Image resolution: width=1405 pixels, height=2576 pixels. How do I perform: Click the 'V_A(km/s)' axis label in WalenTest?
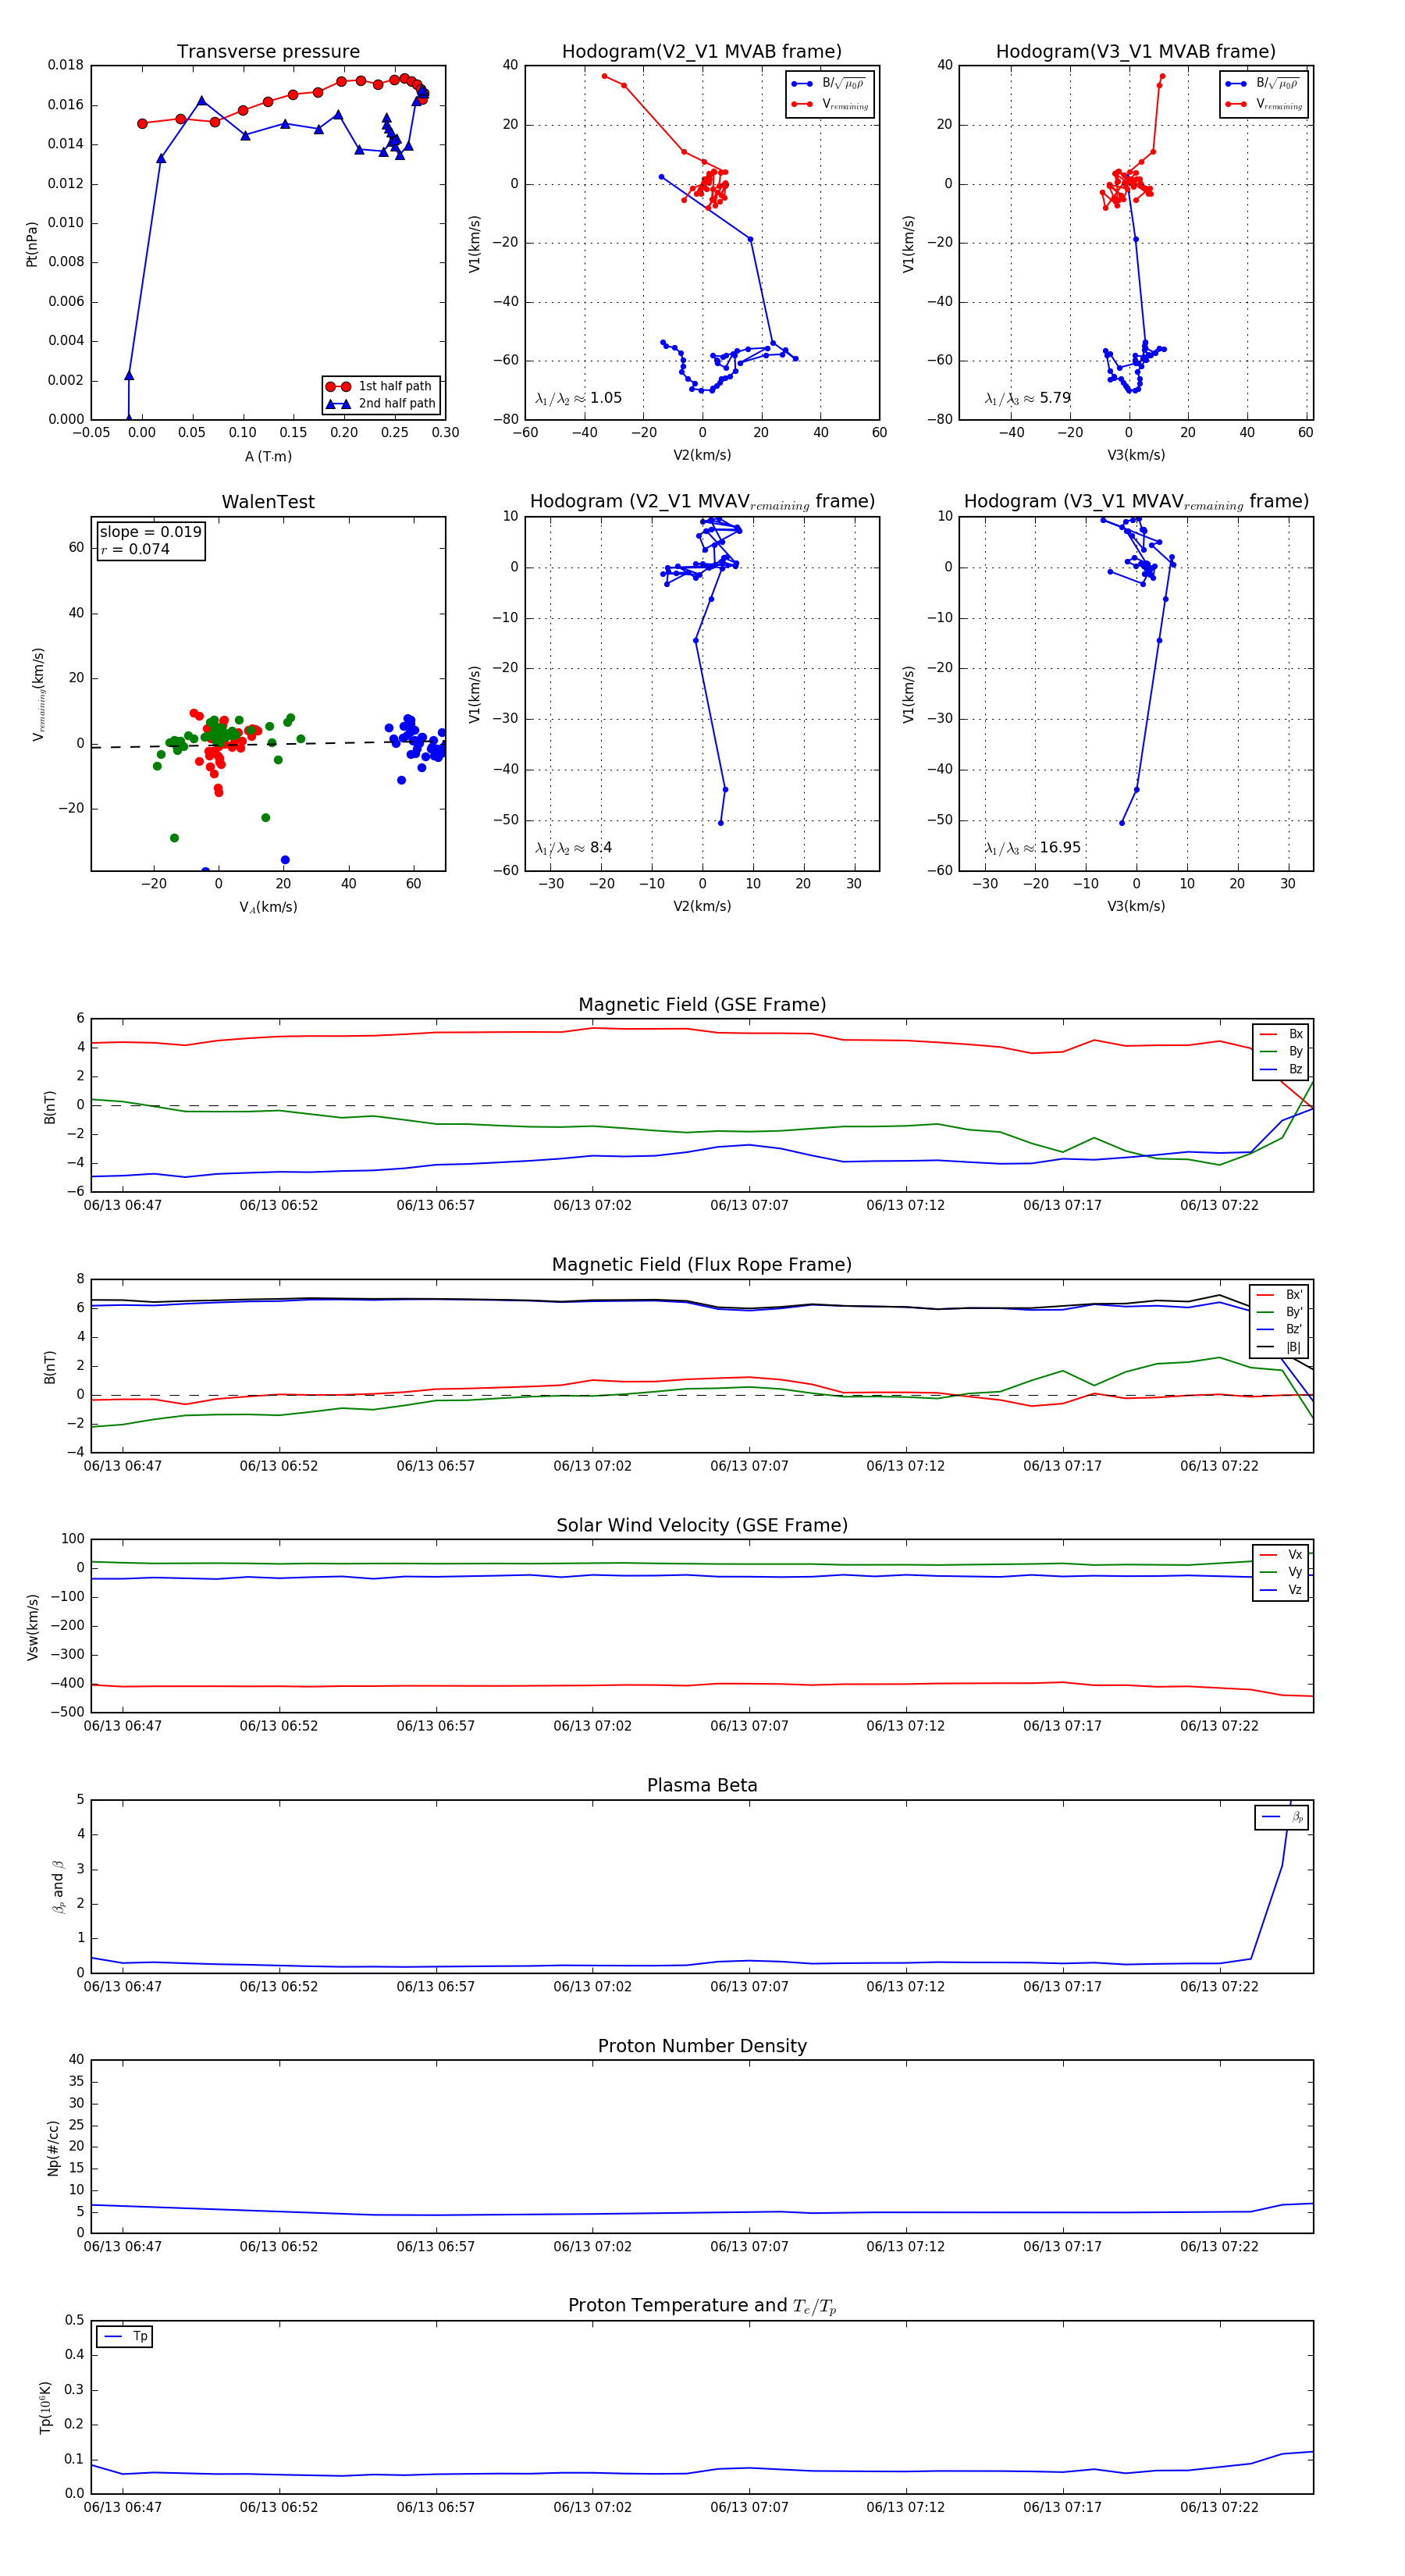pos(268,907)
